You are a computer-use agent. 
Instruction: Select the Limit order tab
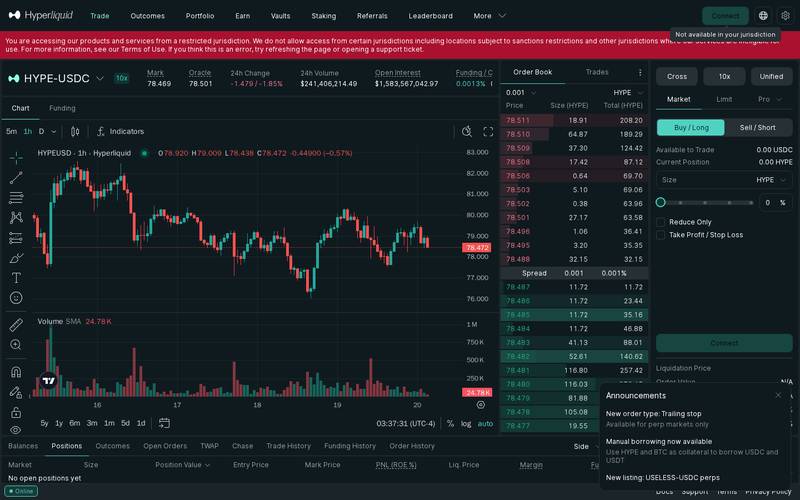pyautogui.click(x=724, y=99)
